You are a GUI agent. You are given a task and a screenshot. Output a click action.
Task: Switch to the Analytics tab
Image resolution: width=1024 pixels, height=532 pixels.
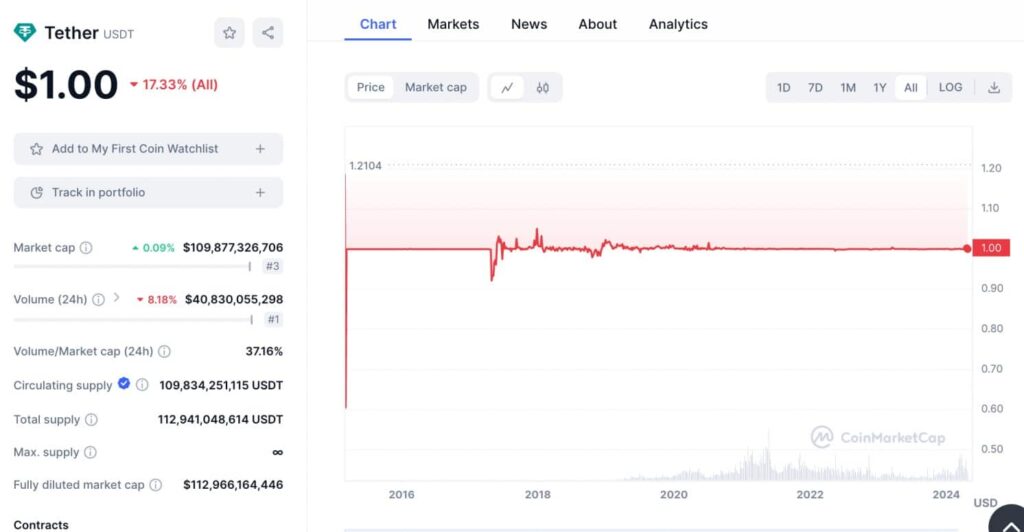tap(678, 24)
